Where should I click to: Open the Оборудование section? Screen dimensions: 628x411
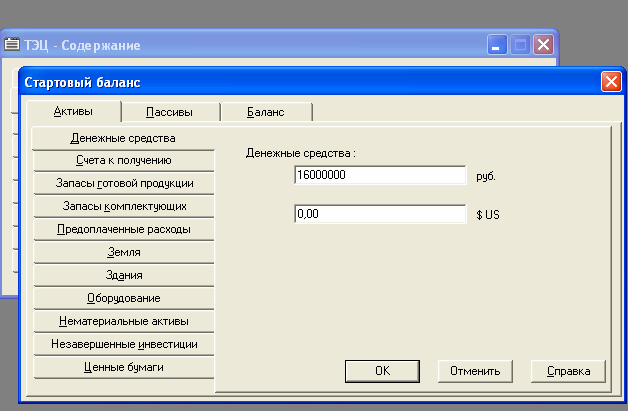124,298
